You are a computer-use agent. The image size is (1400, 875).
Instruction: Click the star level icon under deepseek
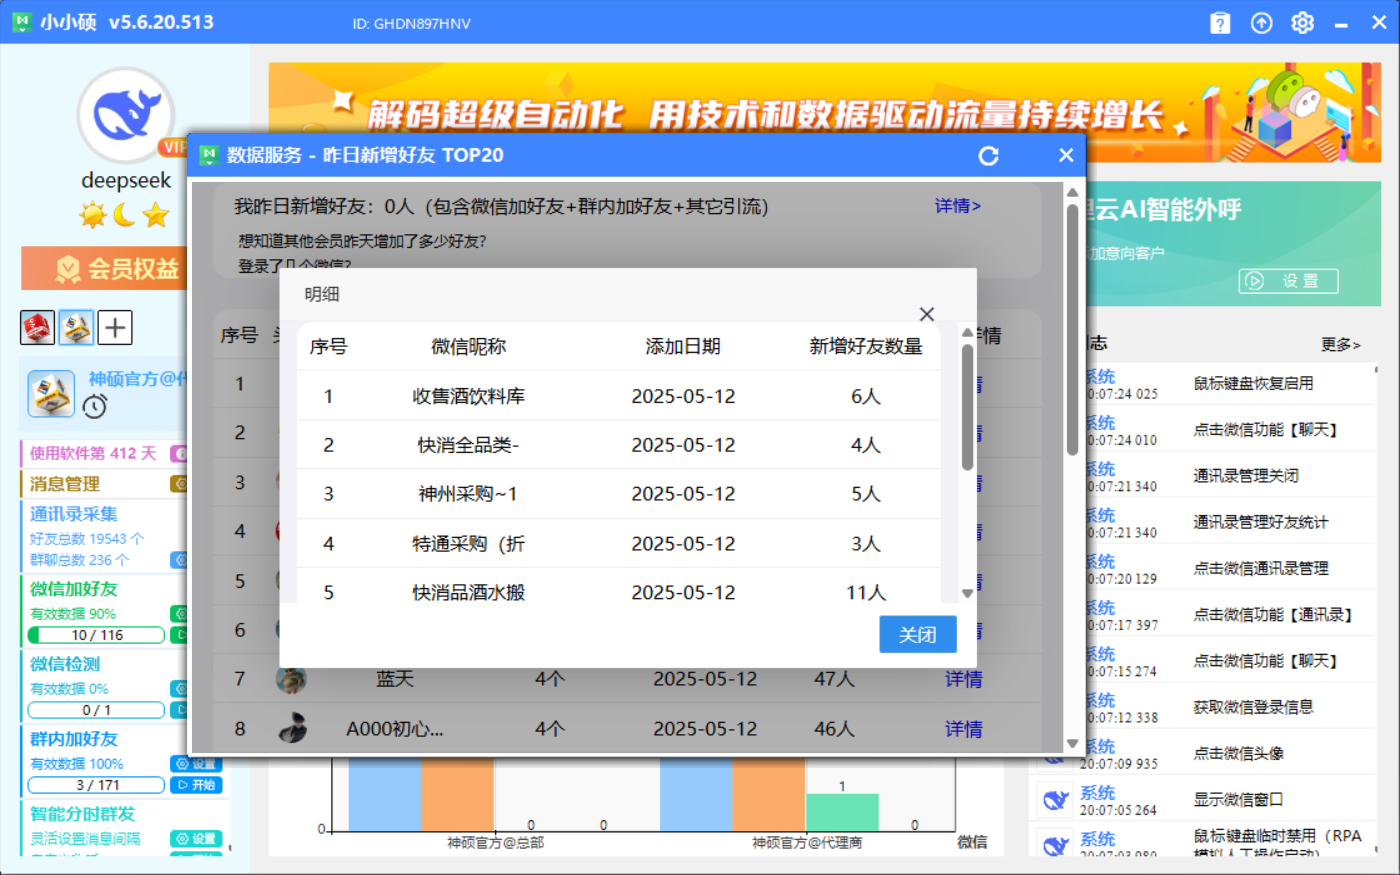click(155, 214)
